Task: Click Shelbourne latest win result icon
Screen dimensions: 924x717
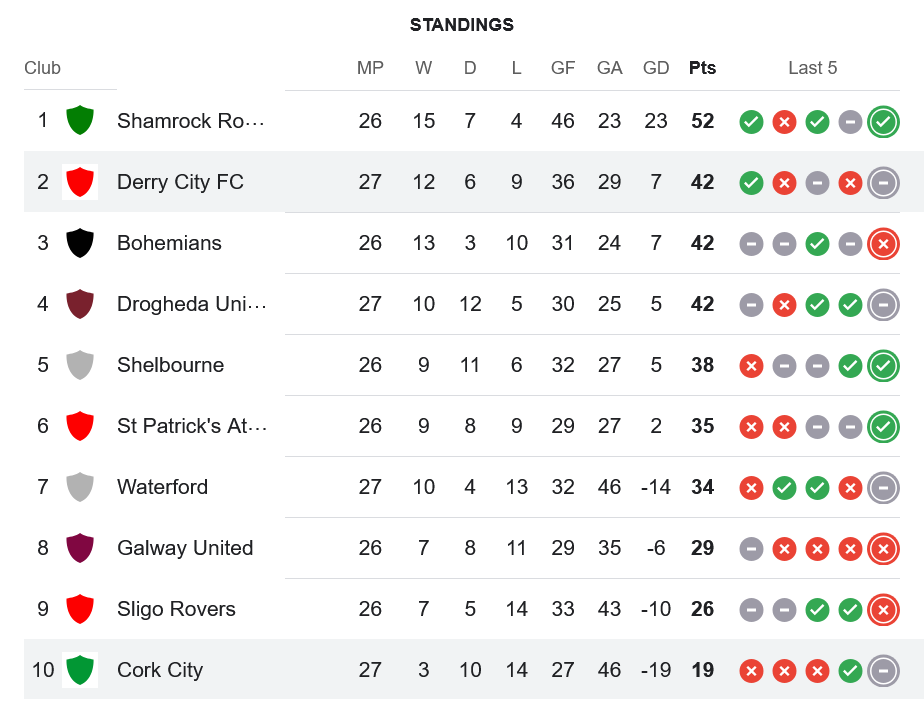Action: click(x=882, y=366)
